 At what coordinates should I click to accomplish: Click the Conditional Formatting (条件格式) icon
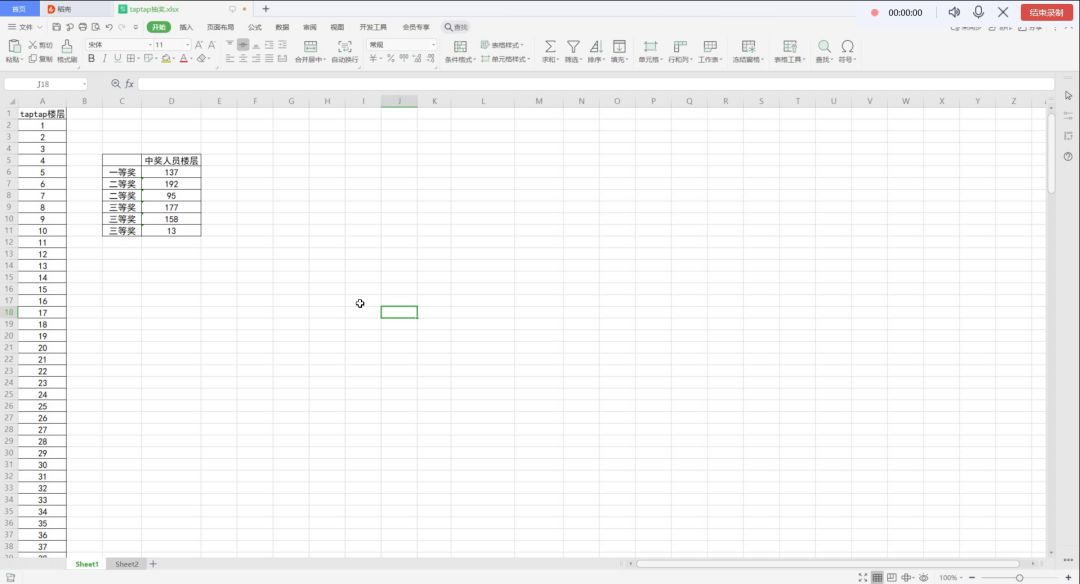pos(460,47)
